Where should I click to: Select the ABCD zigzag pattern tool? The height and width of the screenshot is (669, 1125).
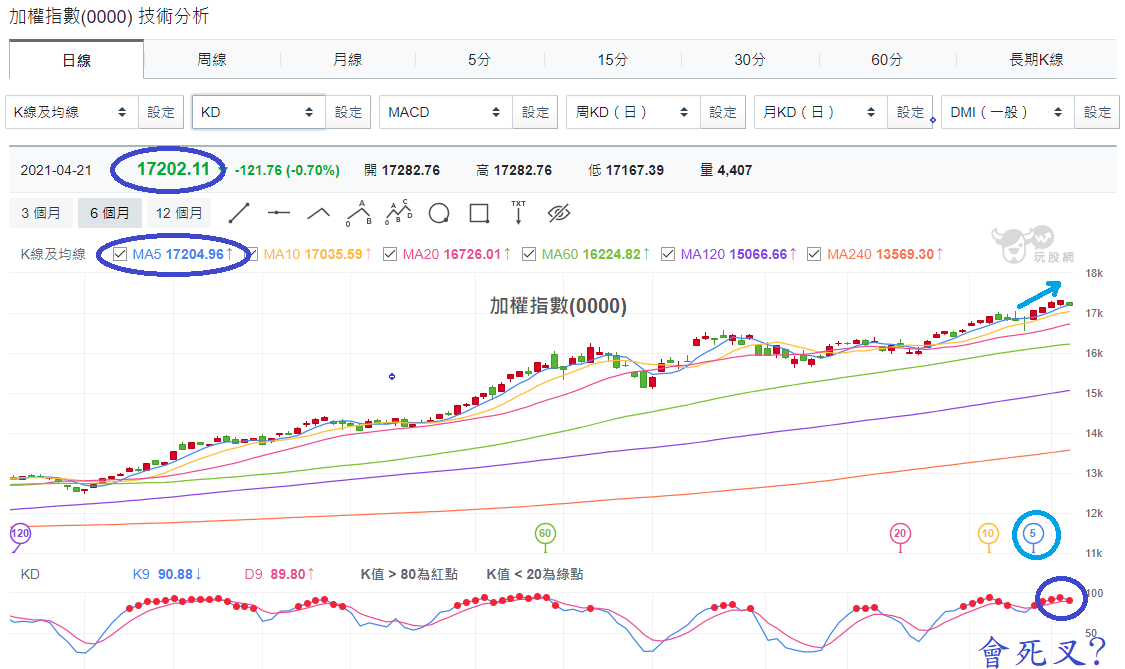(399, 212)
